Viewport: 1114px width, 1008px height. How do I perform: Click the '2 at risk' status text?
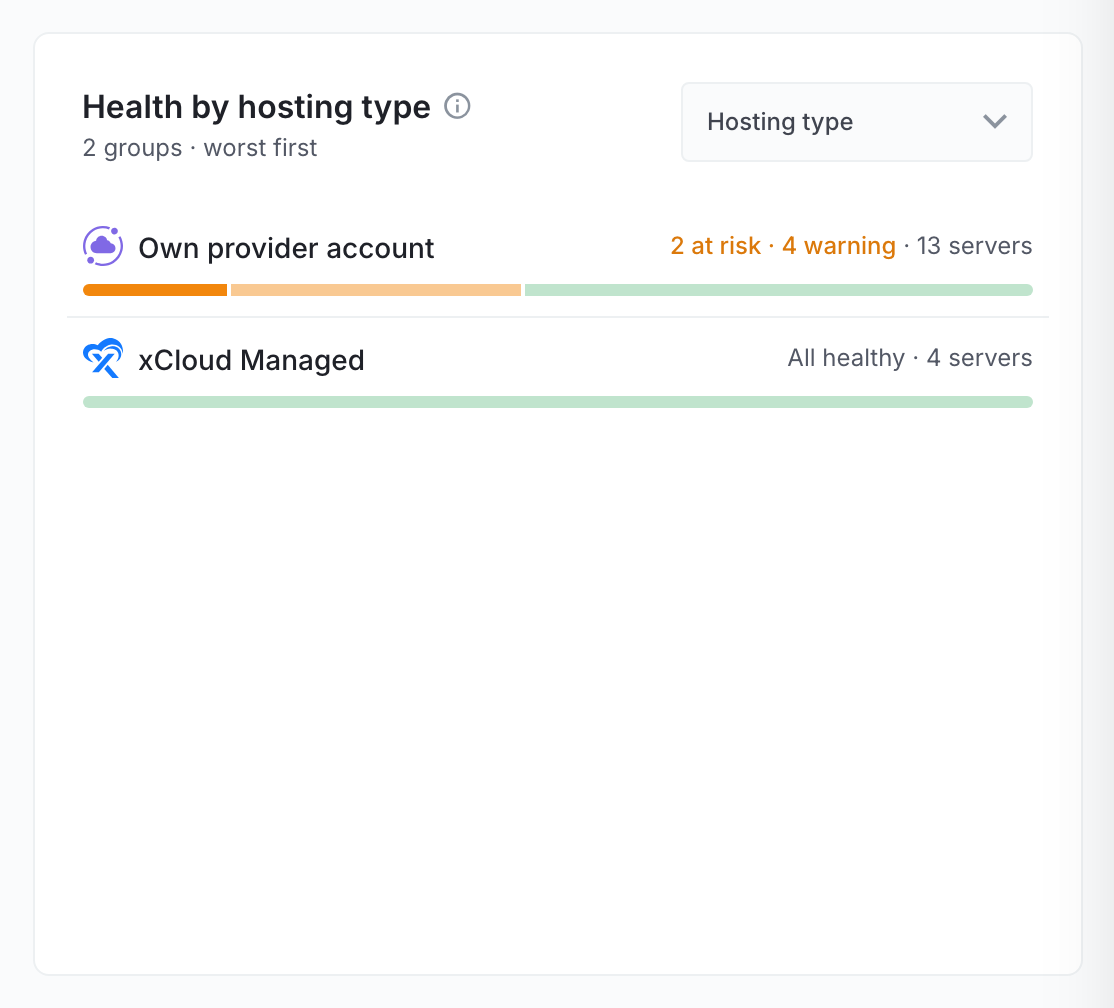click(715, 246)
